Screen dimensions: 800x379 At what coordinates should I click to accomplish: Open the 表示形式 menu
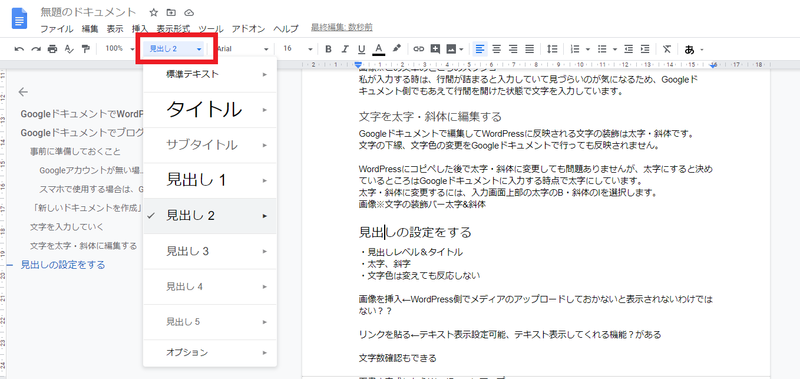(173, 29)
